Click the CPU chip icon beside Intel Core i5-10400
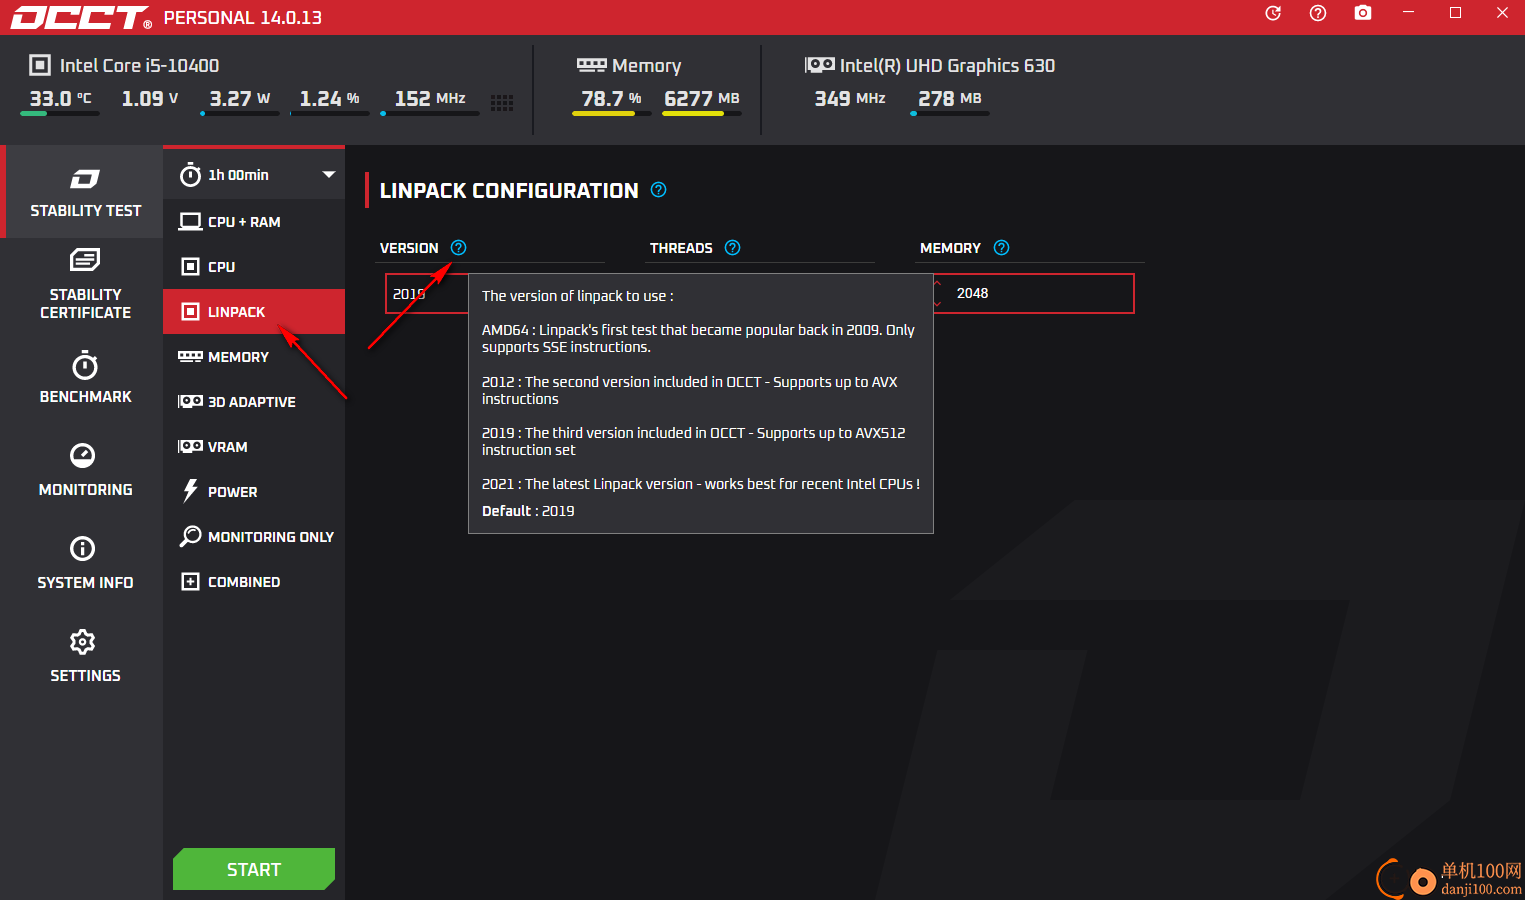Image resolution: width=1525 pixels, height=900 pixels. [40, 65]
